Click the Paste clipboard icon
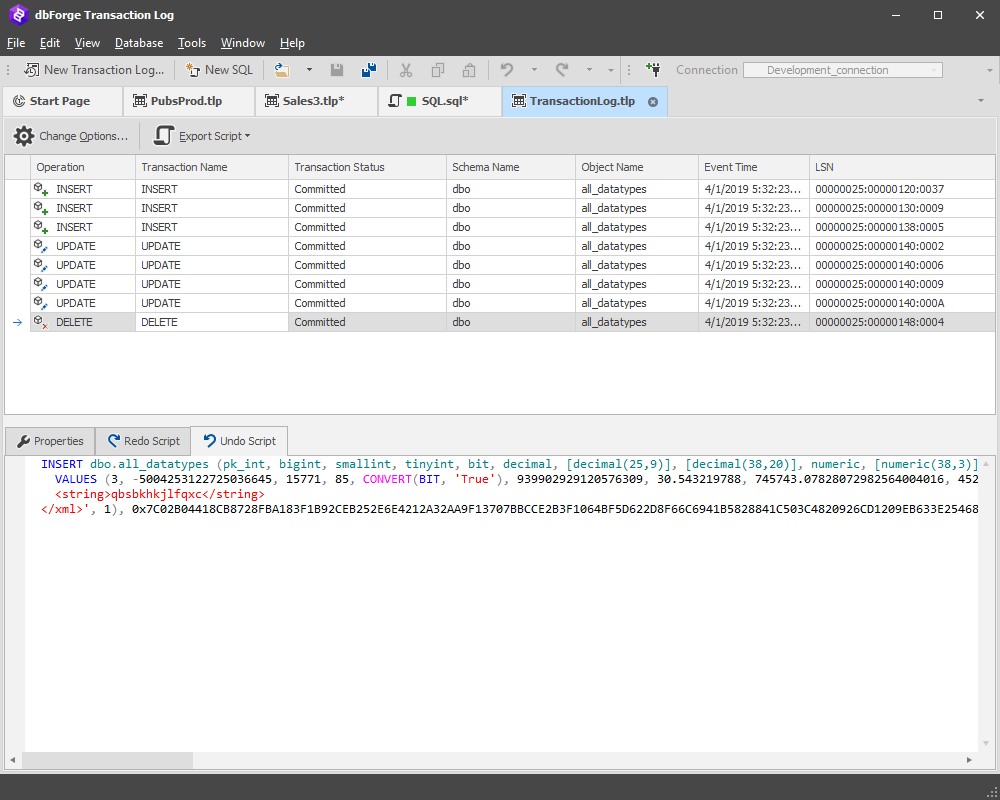 tap(469, 70)
